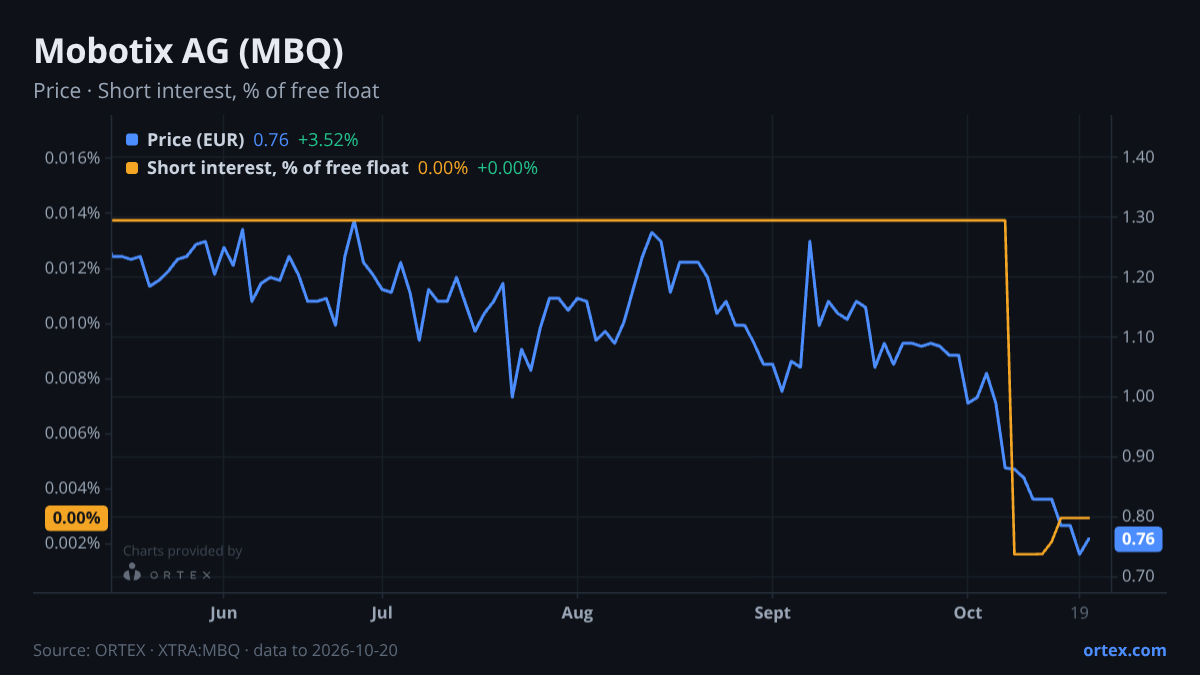Click the 1.20 right axis label

click(x=1139, y=277)
